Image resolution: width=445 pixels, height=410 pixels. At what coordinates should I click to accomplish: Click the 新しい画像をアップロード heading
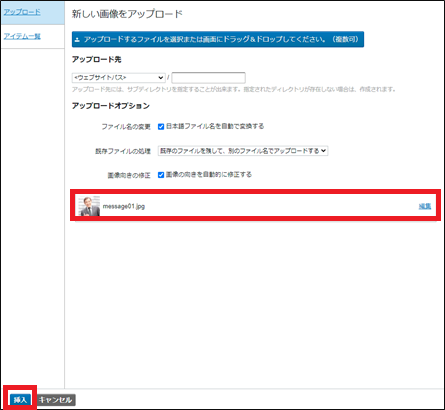[x=127, y=14]
